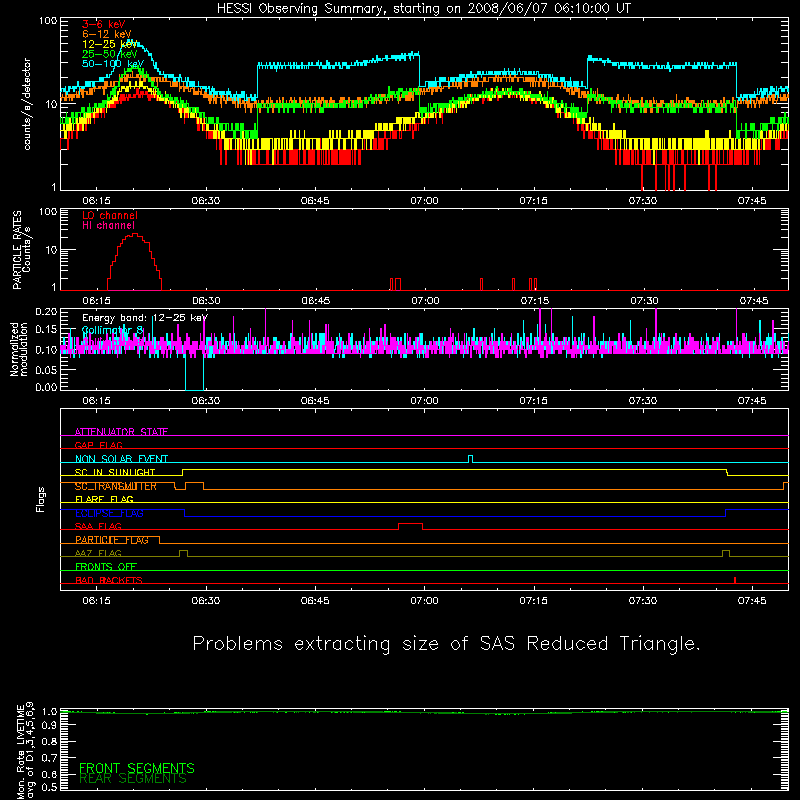The image size is (800, 800).
Task: Click the BAD_PACKETS flag label
Action: 109,580
